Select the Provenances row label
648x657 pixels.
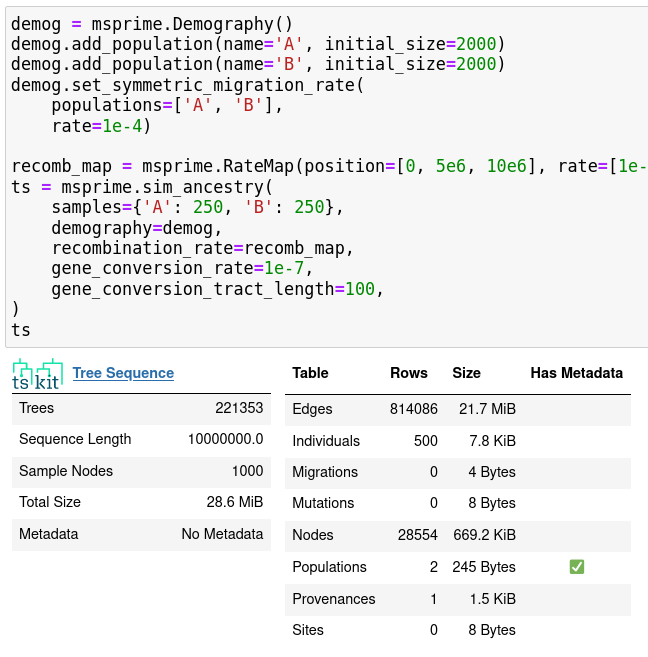[333, 599]
